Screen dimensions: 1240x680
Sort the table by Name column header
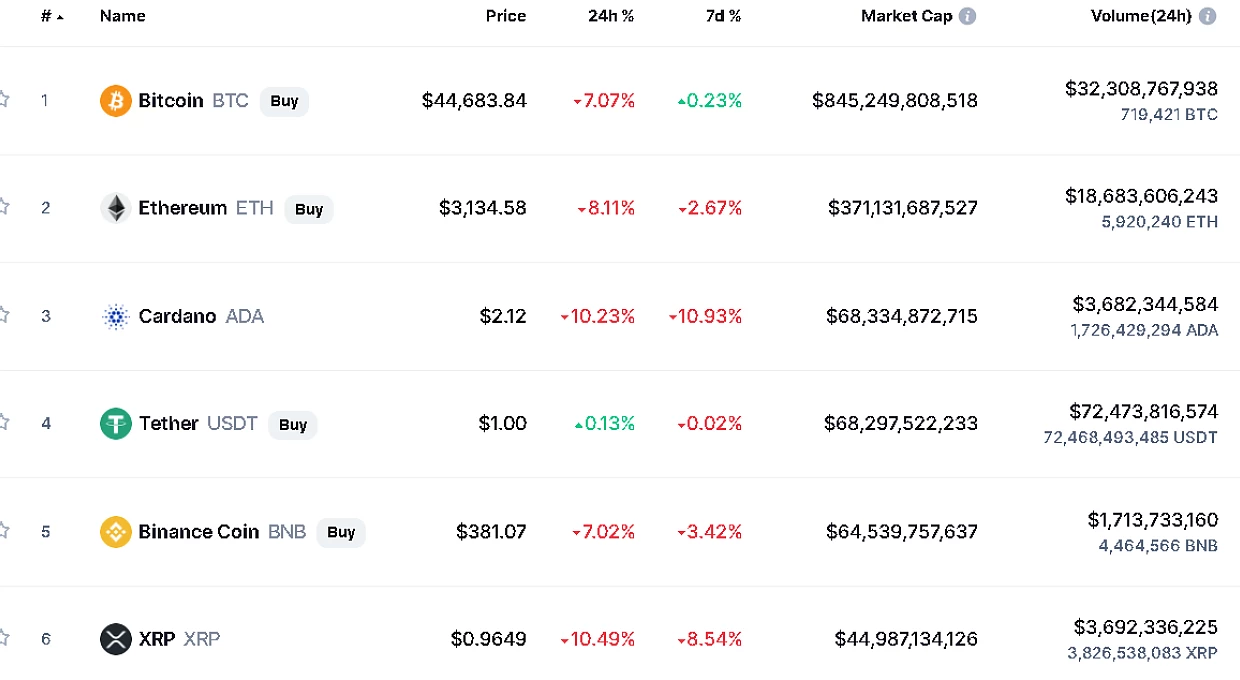click(x=123, y=16)
